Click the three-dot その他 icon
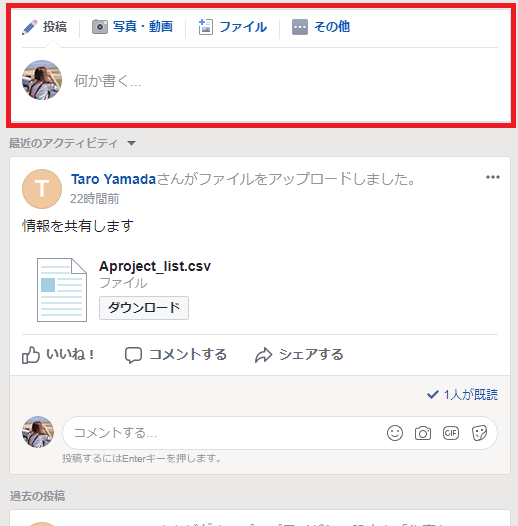The height and width of the screenshot is (526, 518). 300,27
